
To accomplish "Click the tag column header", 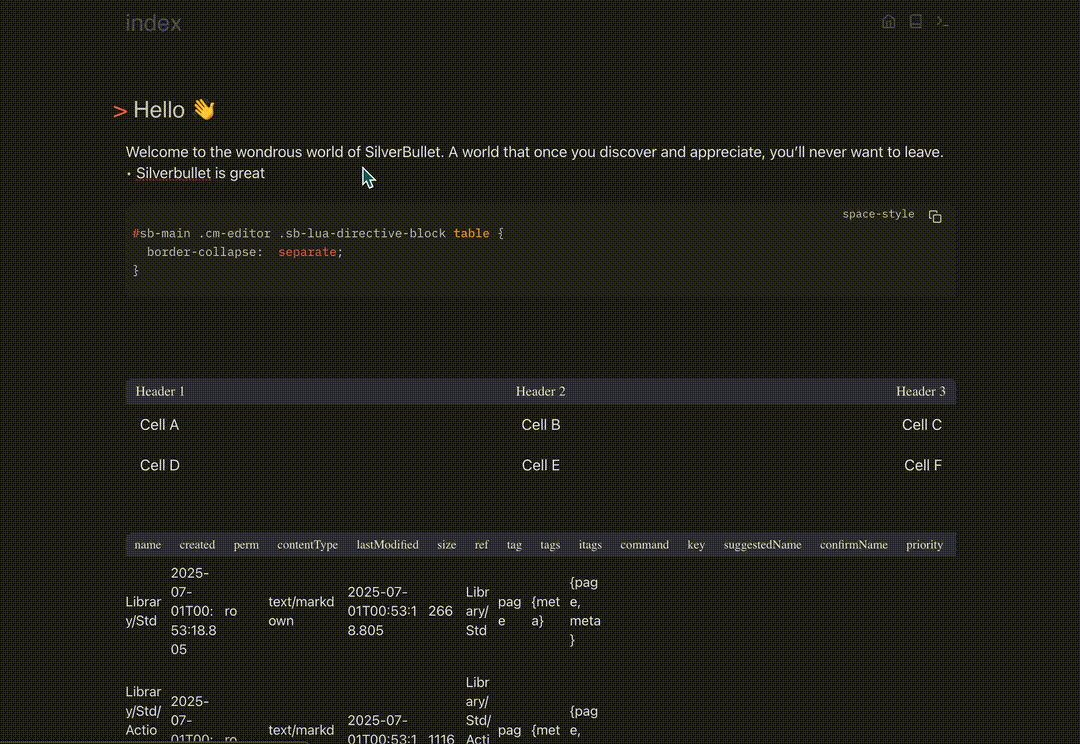I will (514, 545).
